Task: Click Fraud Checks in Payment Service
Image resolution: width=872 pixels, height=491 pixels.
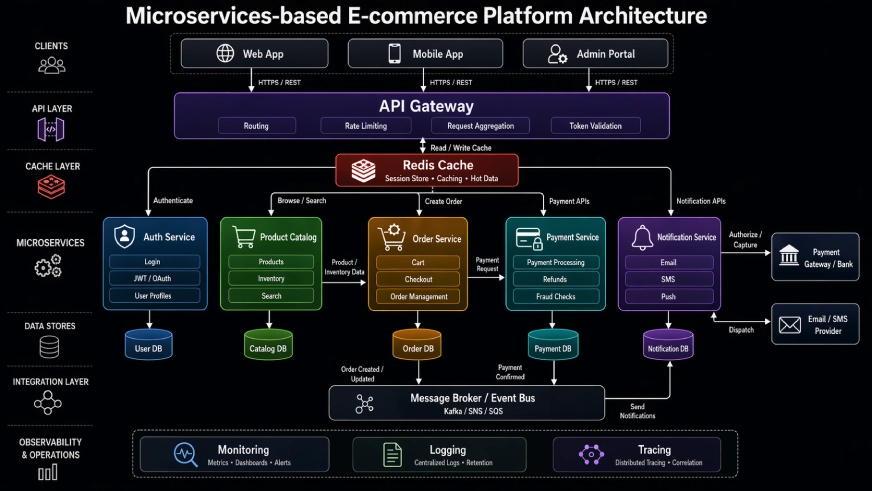Action: coord(555,296)
